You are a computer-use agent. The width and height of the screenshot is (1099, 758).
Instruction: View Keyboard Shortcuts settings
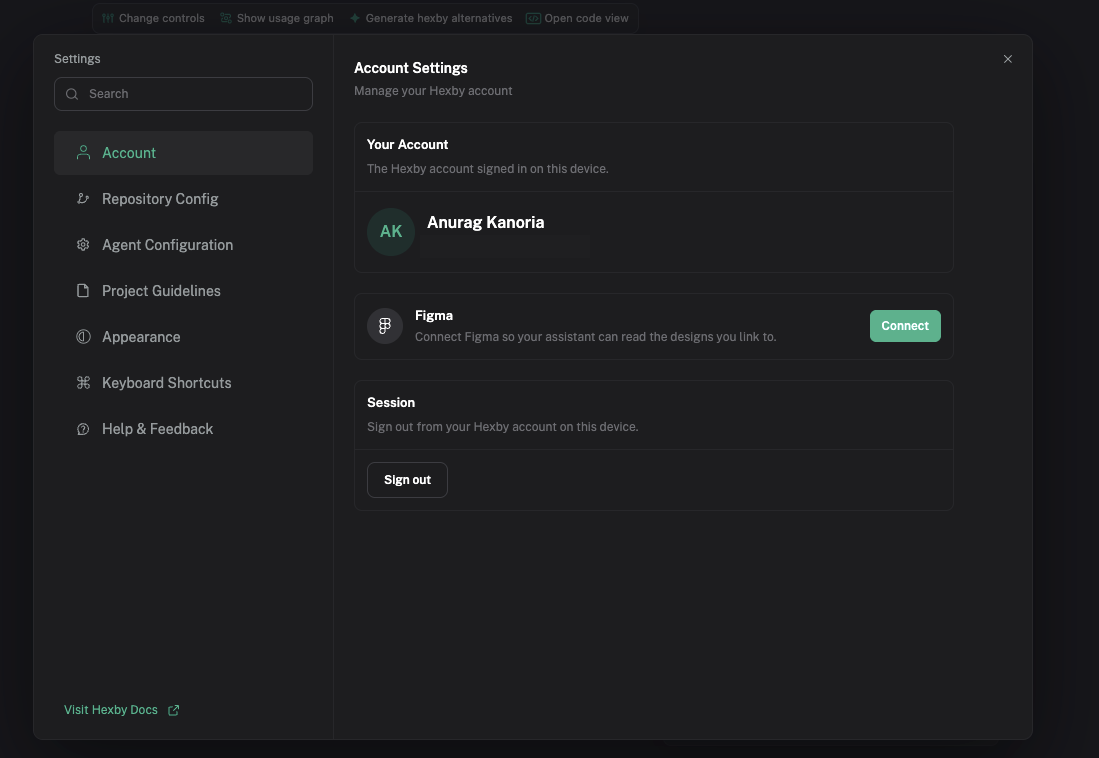coord(184,383)
